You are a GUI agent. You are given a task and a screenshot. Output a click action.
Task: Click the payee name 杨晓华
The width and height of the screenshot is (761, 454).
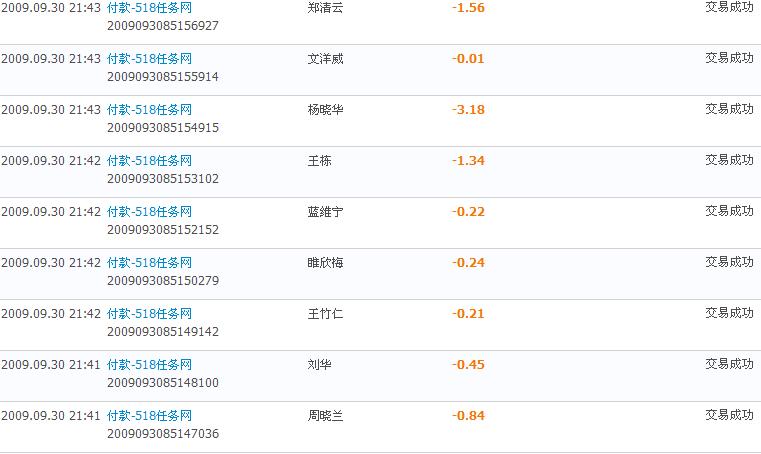coord(324,110)
